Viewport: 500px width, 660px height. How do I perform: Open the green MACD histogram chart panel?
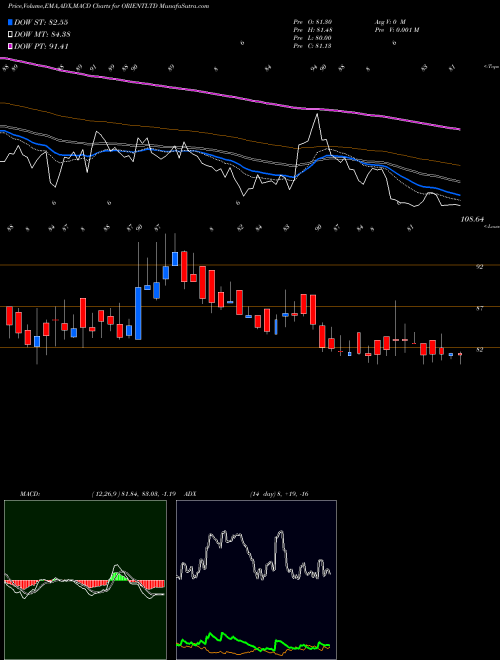tap(85, 580)
